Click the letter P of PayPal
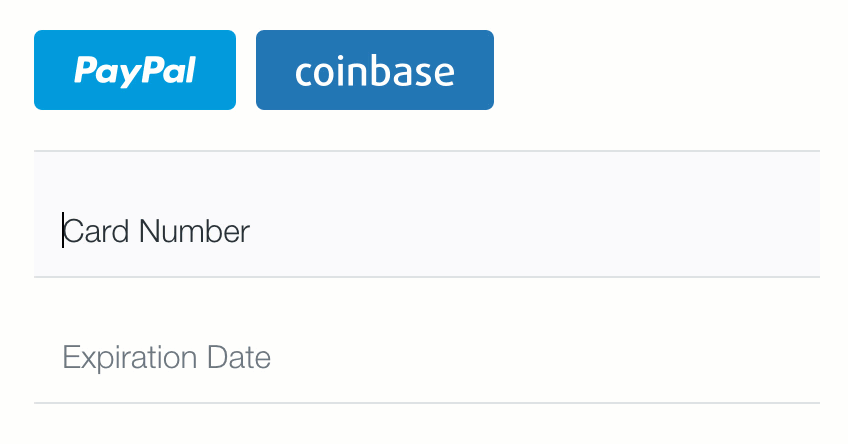 coord(84,69)
